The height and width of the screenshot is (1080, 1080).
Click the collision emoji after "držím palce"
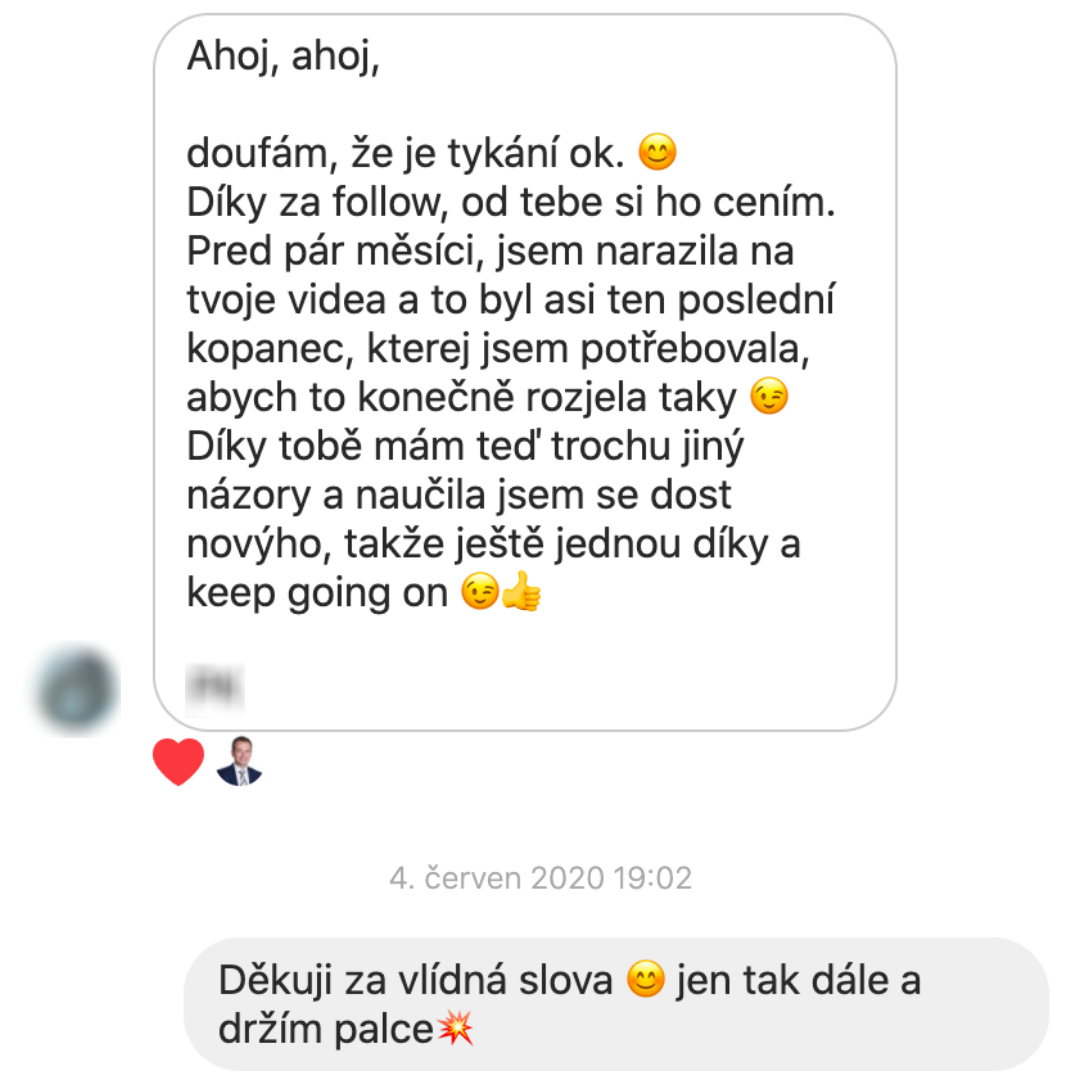(456, 1028)
